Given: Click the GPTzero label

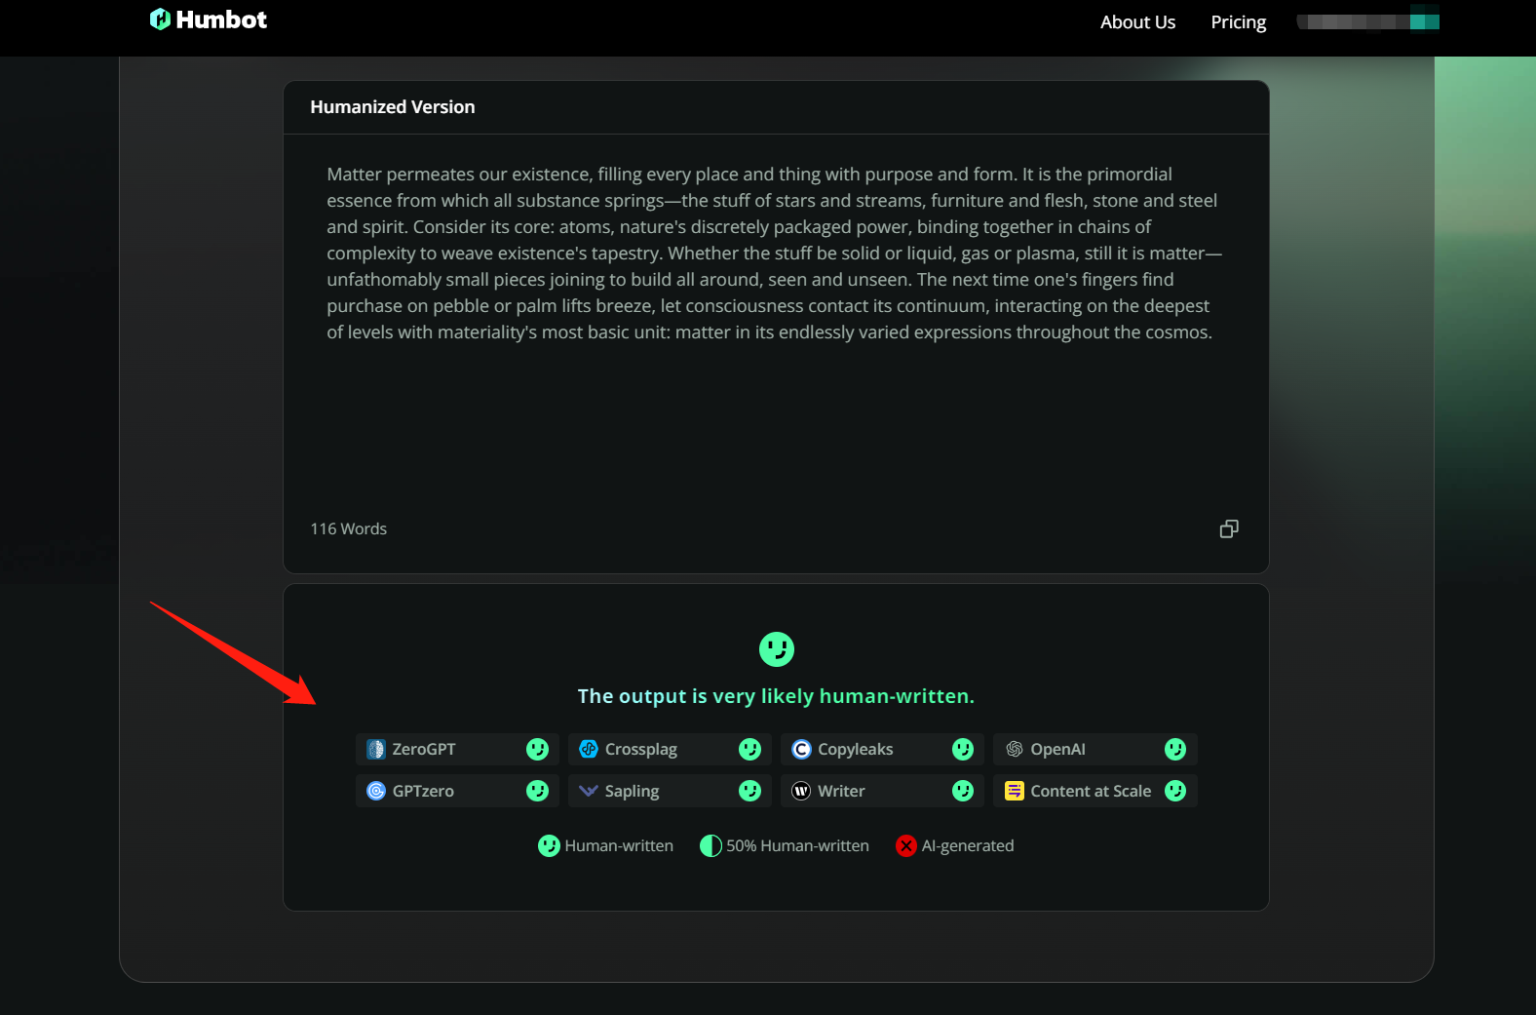Looking at the screenshot, I should tap(423, 791).
